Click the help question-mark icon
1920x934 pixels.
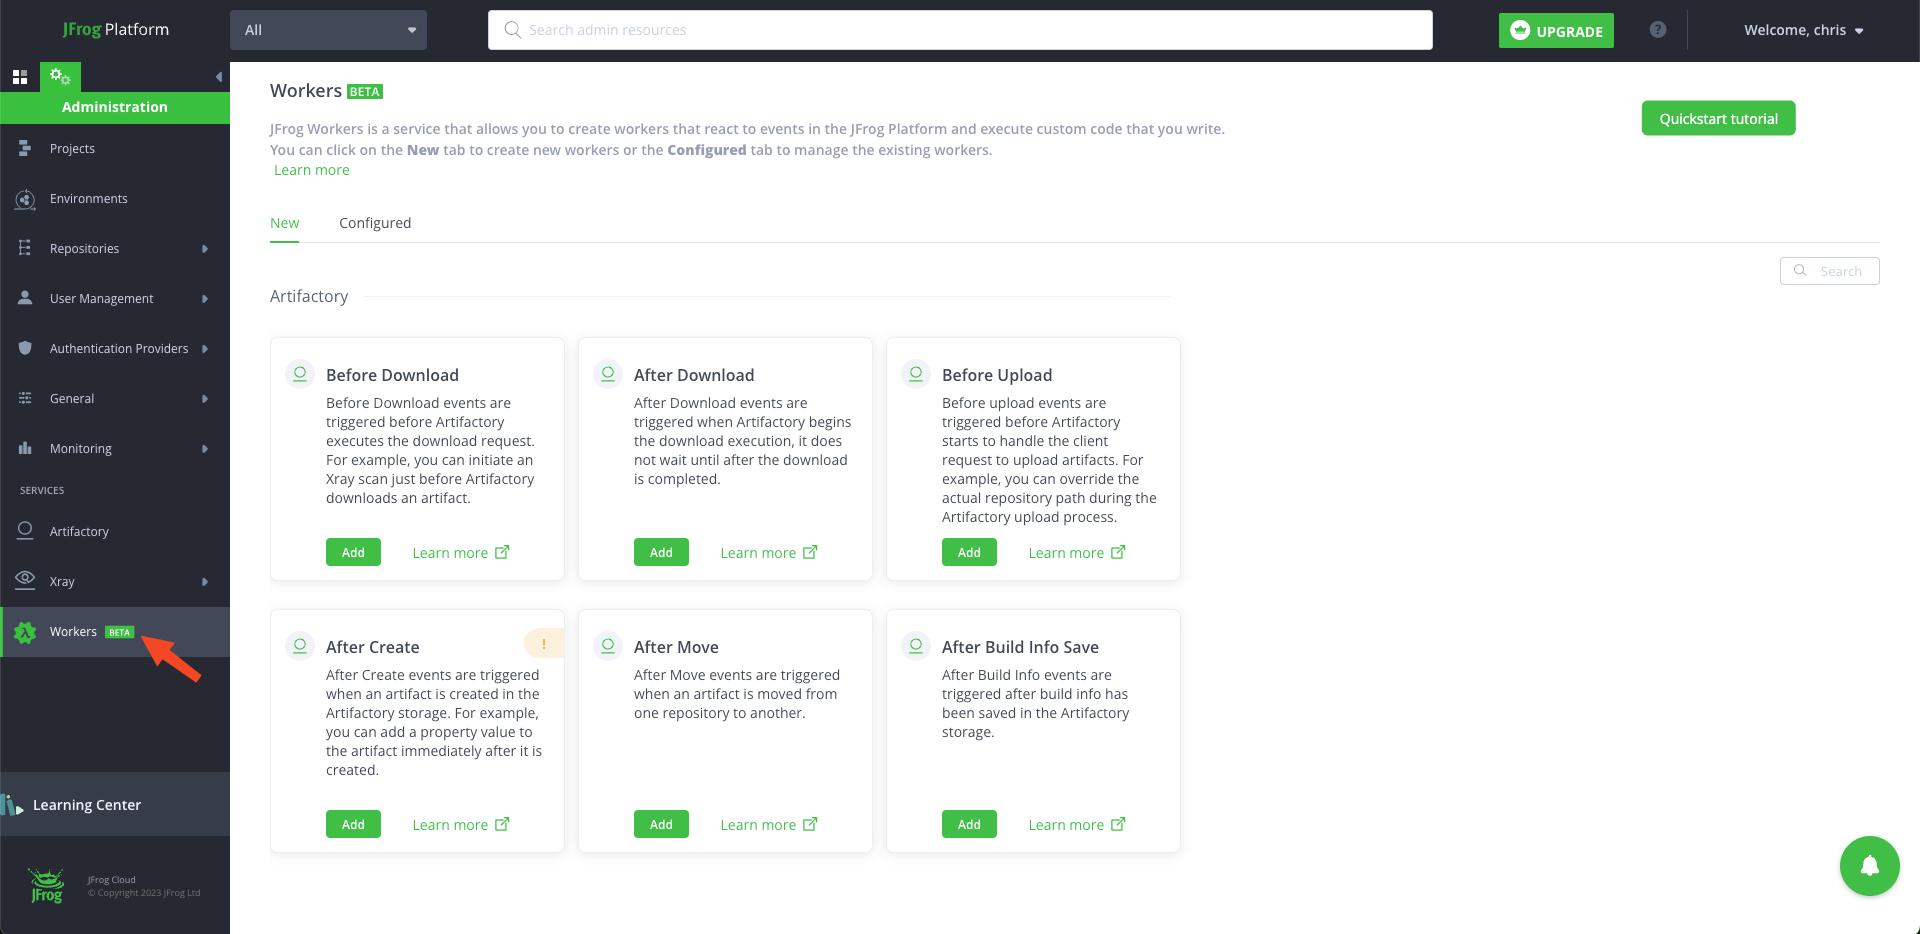pyautogui.click(x=1658, y=29)
